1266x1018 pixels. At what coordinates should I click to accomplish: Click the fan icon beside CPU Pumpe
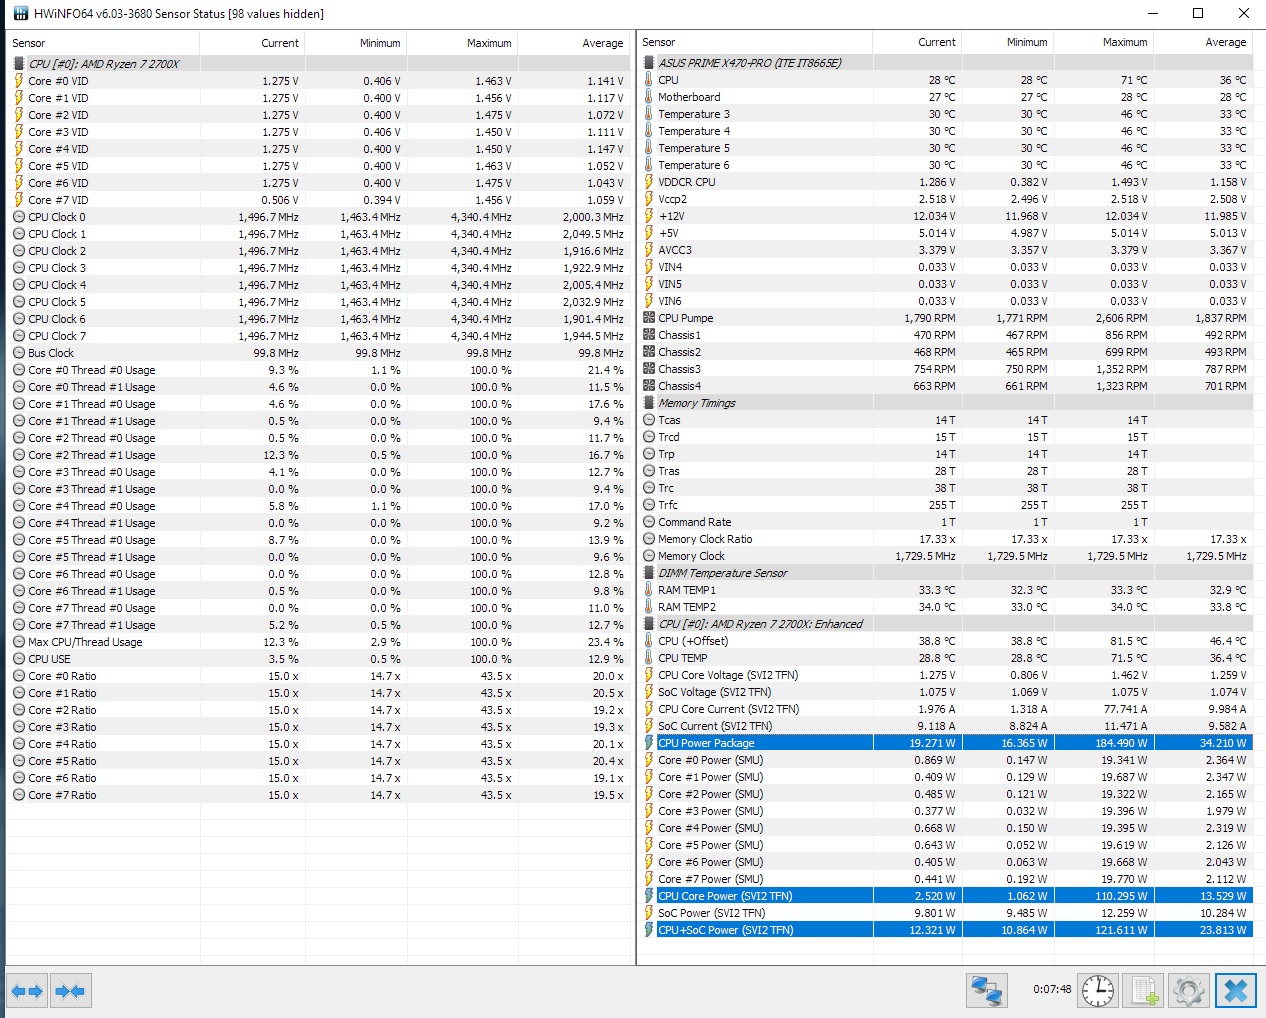tap(649, 318)
